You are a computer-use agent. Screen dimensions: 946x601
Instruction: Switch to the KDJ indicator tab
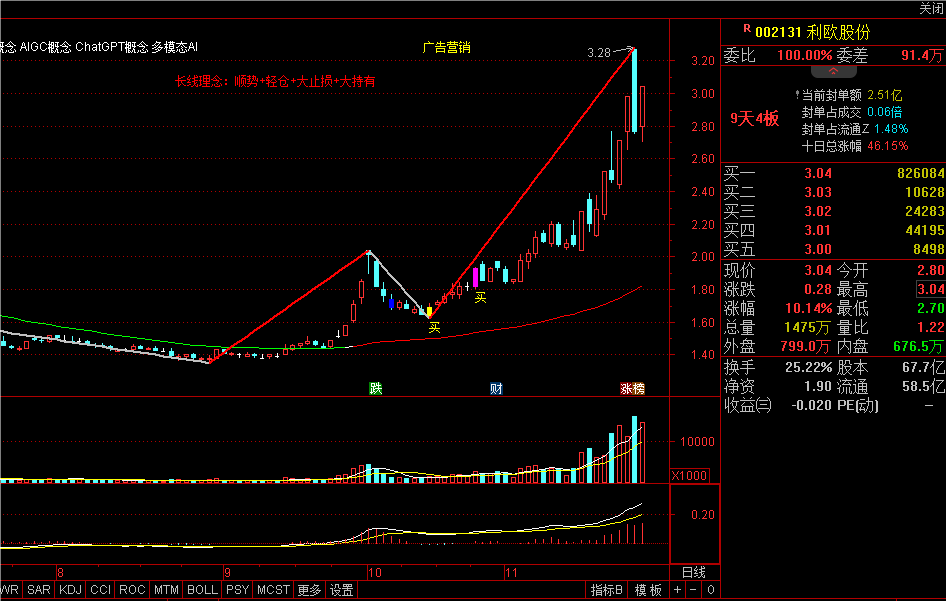click(x=70, y=590)
